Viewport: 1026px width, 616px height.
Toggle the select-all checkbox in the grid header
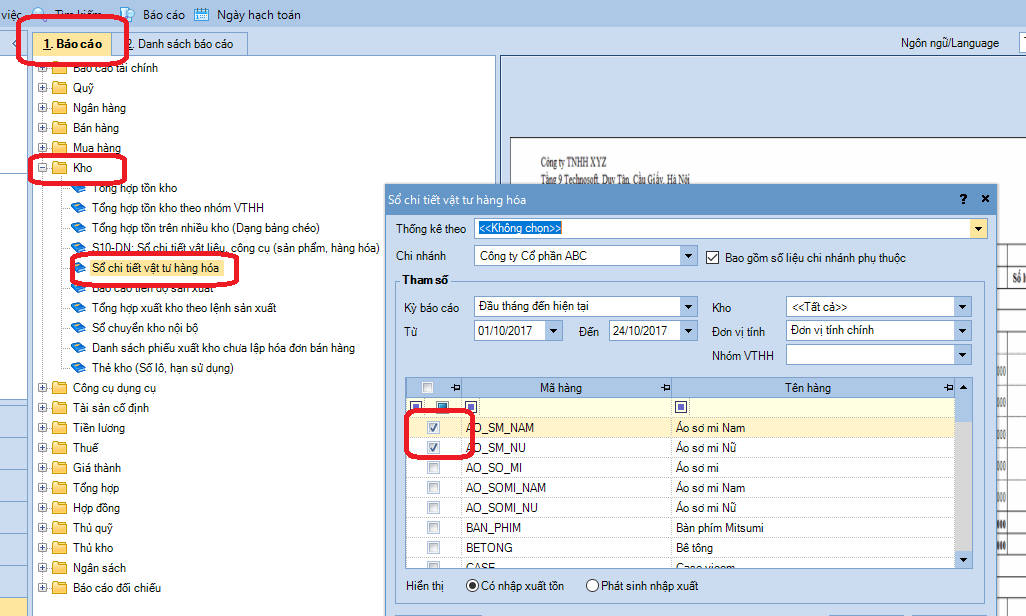coord(427,388)
